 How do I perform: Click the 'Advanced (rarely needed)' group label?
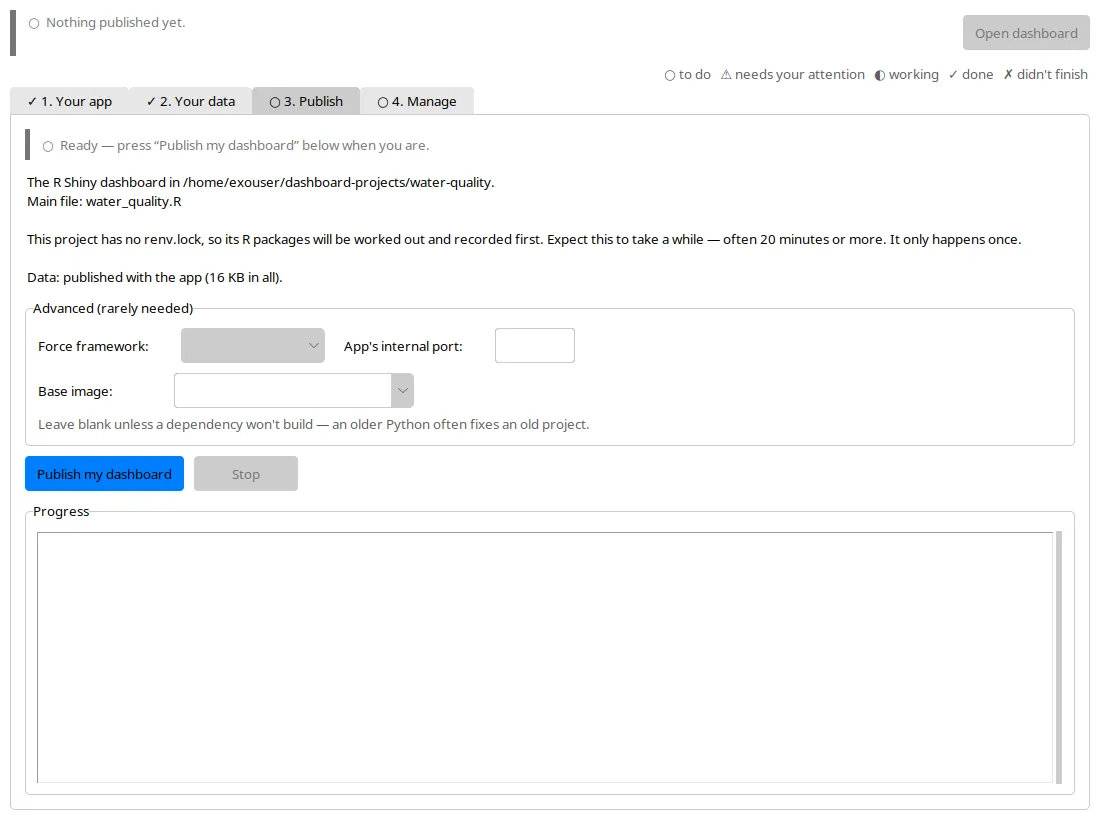click(113, 309)
